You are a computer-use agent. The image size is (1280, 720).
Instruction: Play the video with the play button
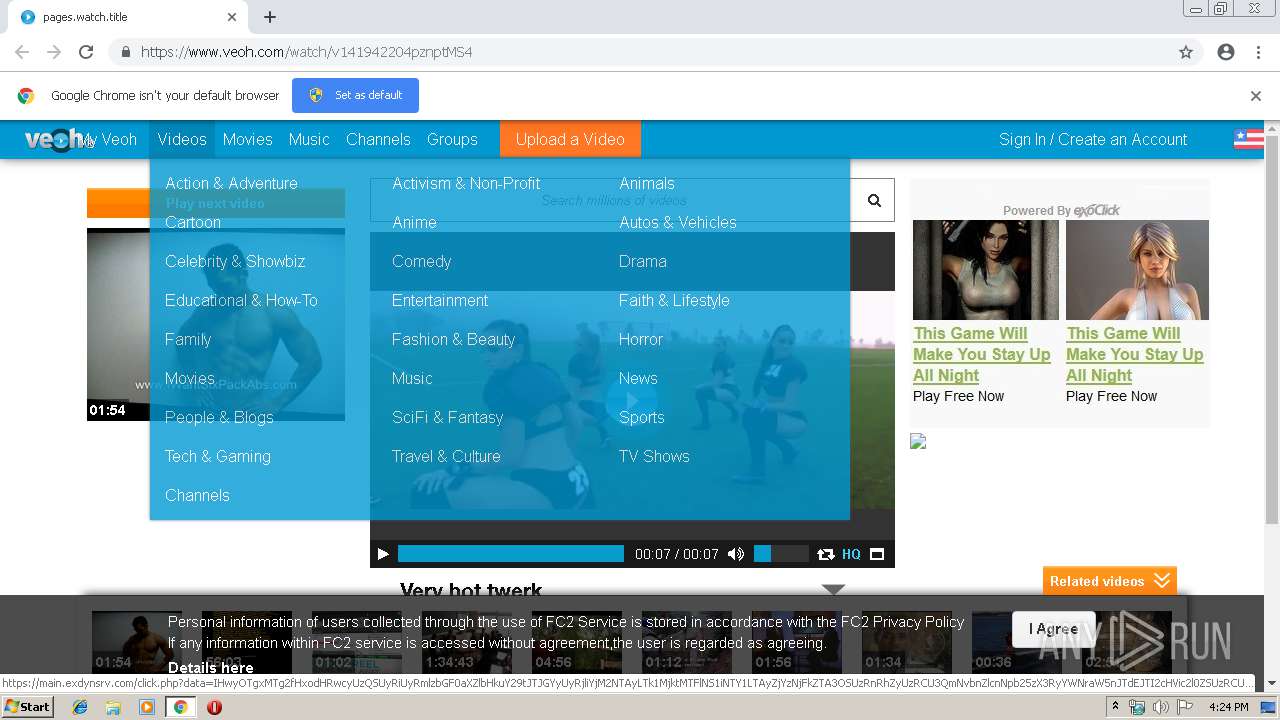383,554
